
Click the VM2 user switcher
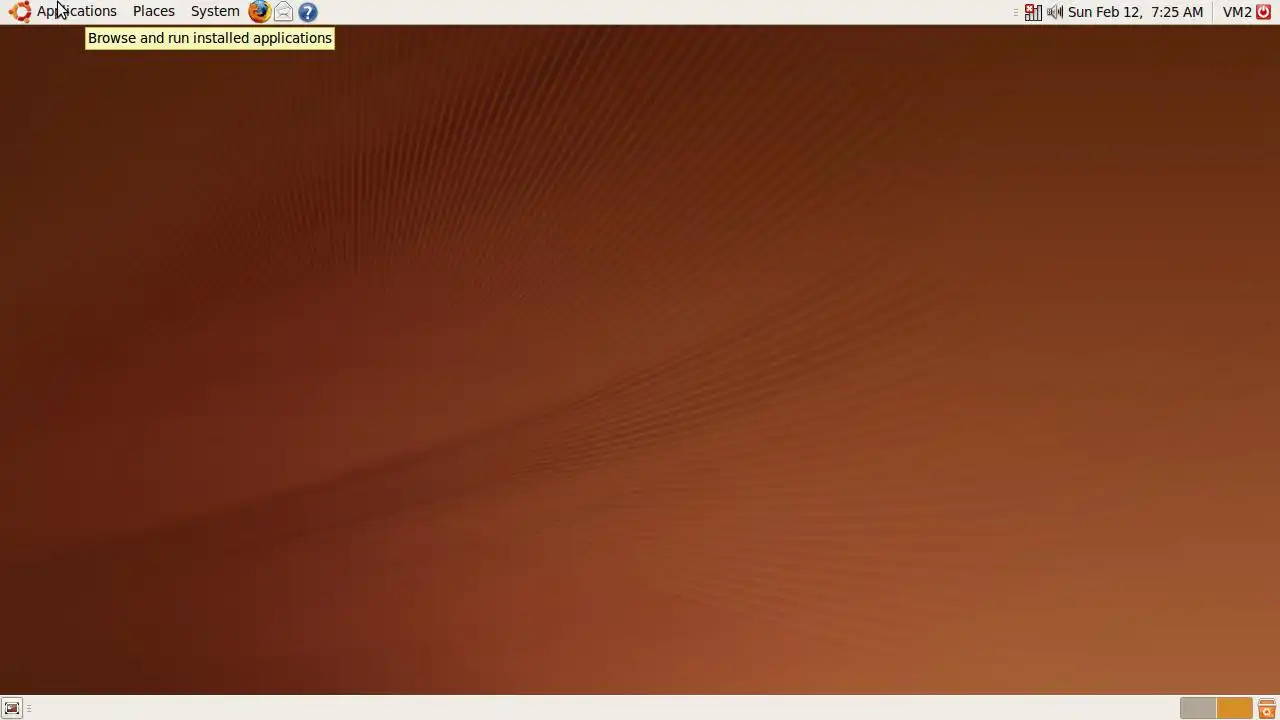tap(1237, 12)
